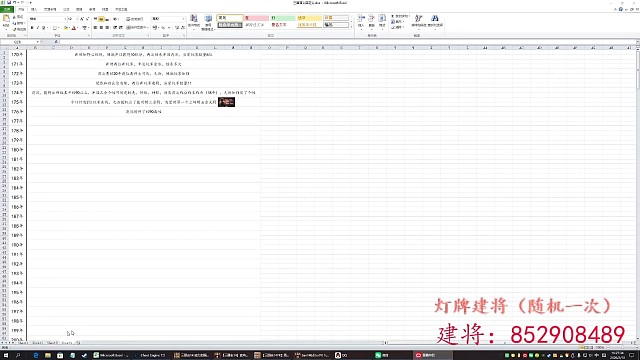
Task: Open the font group dialog launcher
Action: [x=89, y=36]
